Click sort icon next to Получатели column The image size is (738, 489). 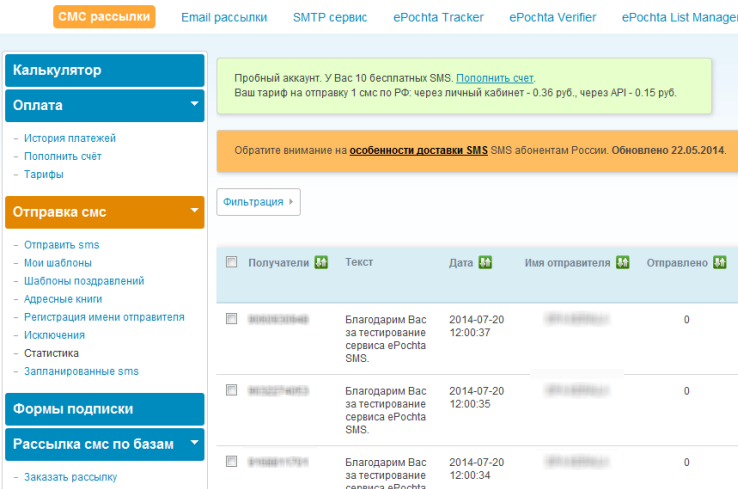(321, 262)
